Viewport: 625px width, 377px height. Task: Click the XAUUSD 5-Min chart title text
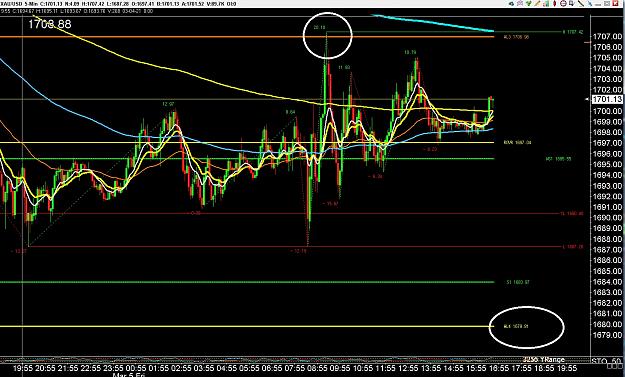click(18, 4)
